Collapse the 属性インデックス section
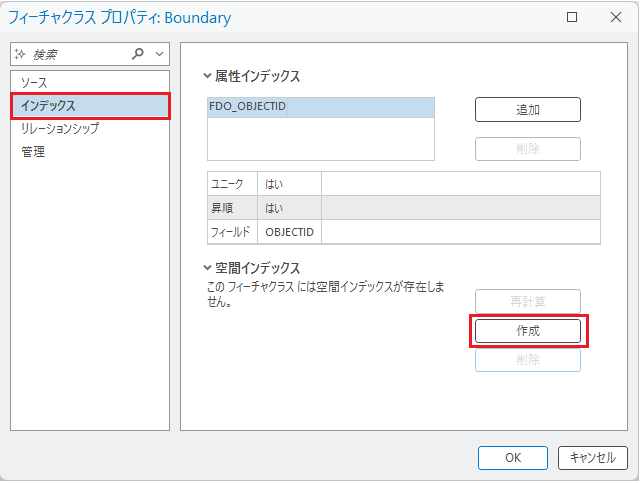This screenshot has width=641, height=483. click(x=208, y=75)
